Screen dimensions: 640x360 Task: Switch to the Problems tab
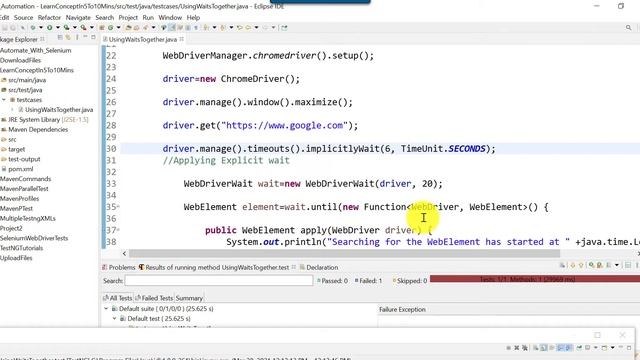pyautogui.click(x=118, y=267)
